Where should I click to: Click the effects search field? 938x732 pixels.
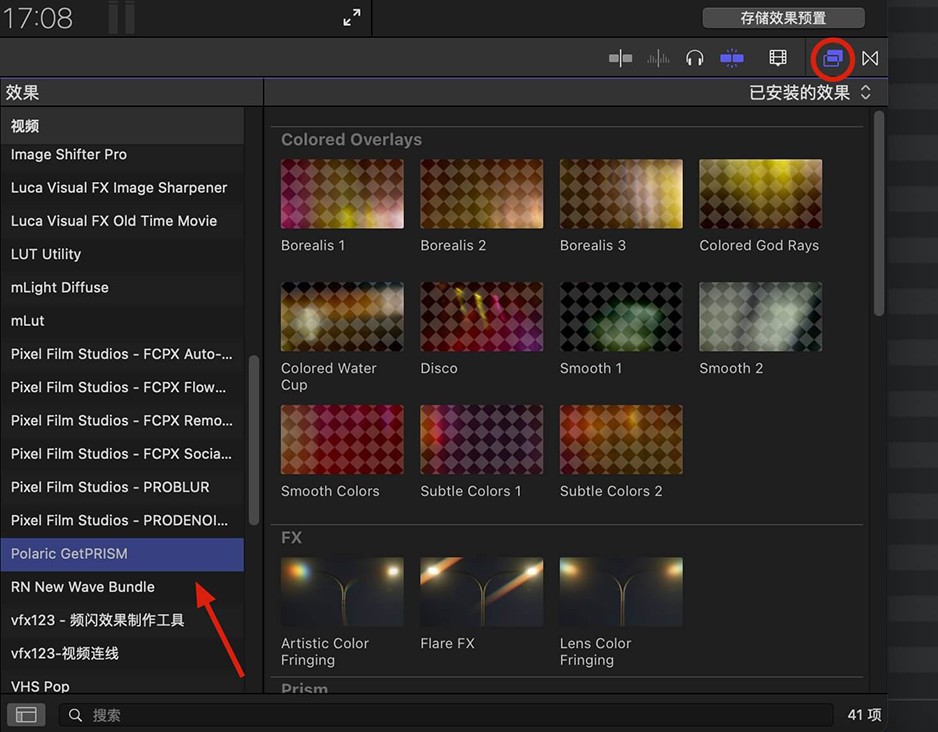point(450,714)
